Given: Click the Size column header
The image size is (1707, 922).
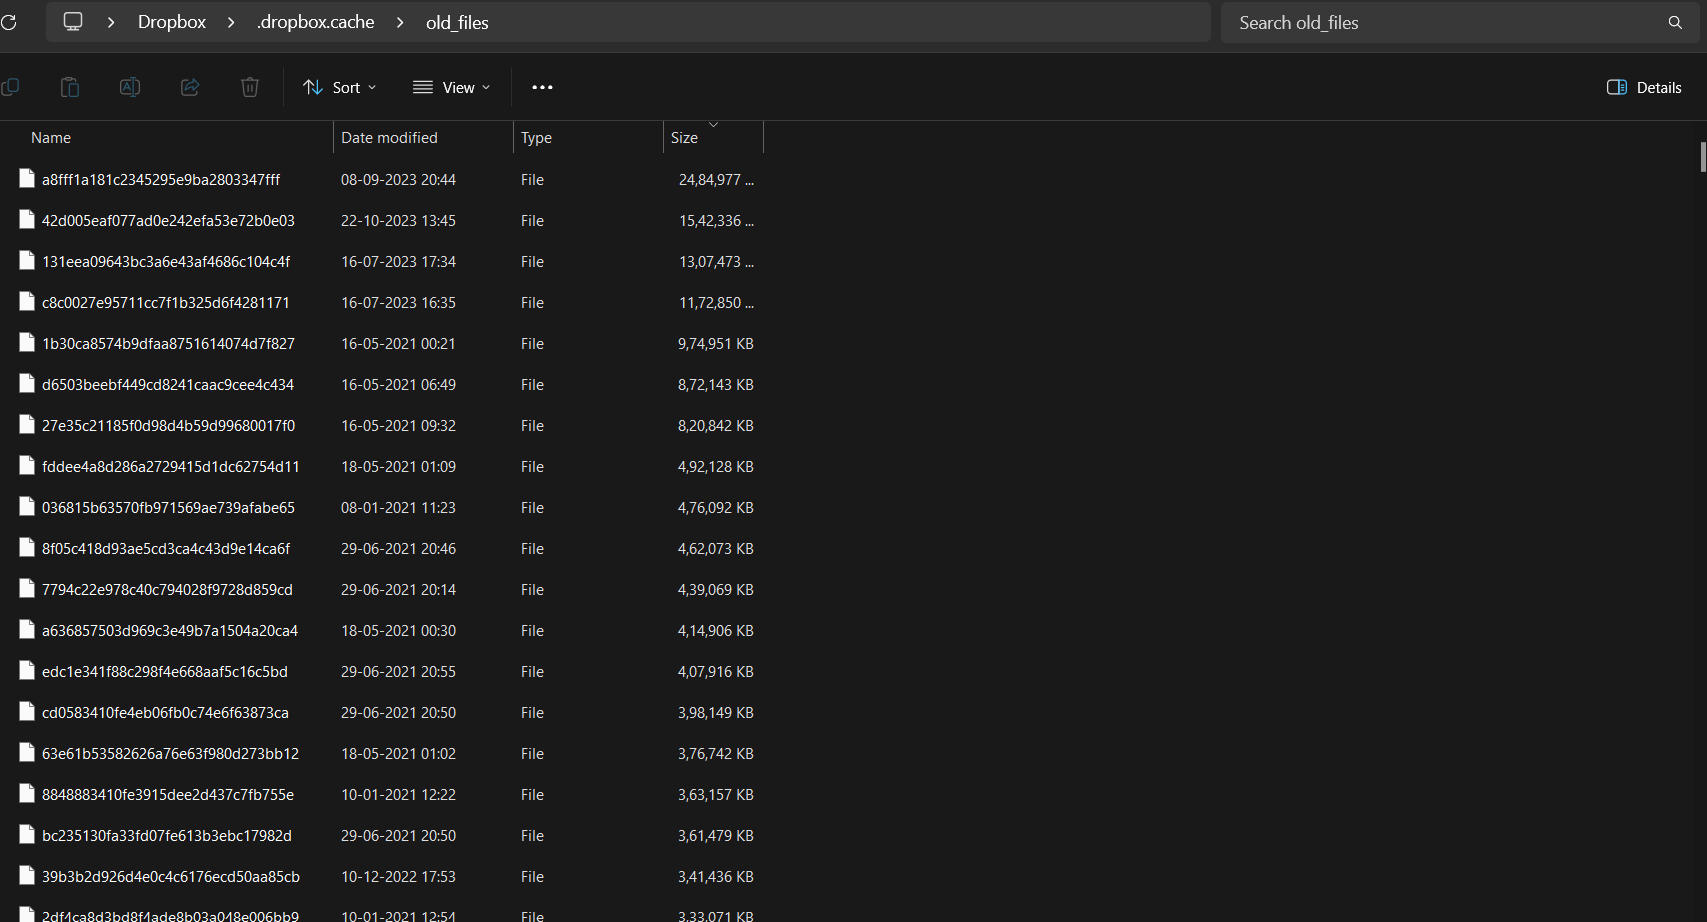Looking at the screenshot, I should [x=685, y=138].
